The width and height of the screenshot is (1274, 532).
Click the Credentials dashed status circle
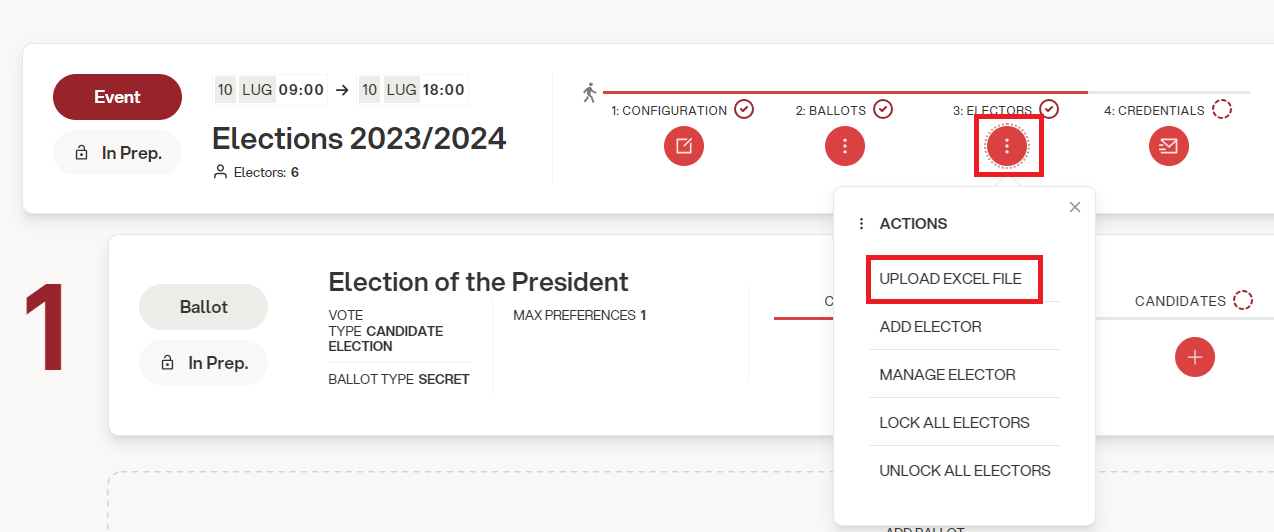tap(1221, 109)
